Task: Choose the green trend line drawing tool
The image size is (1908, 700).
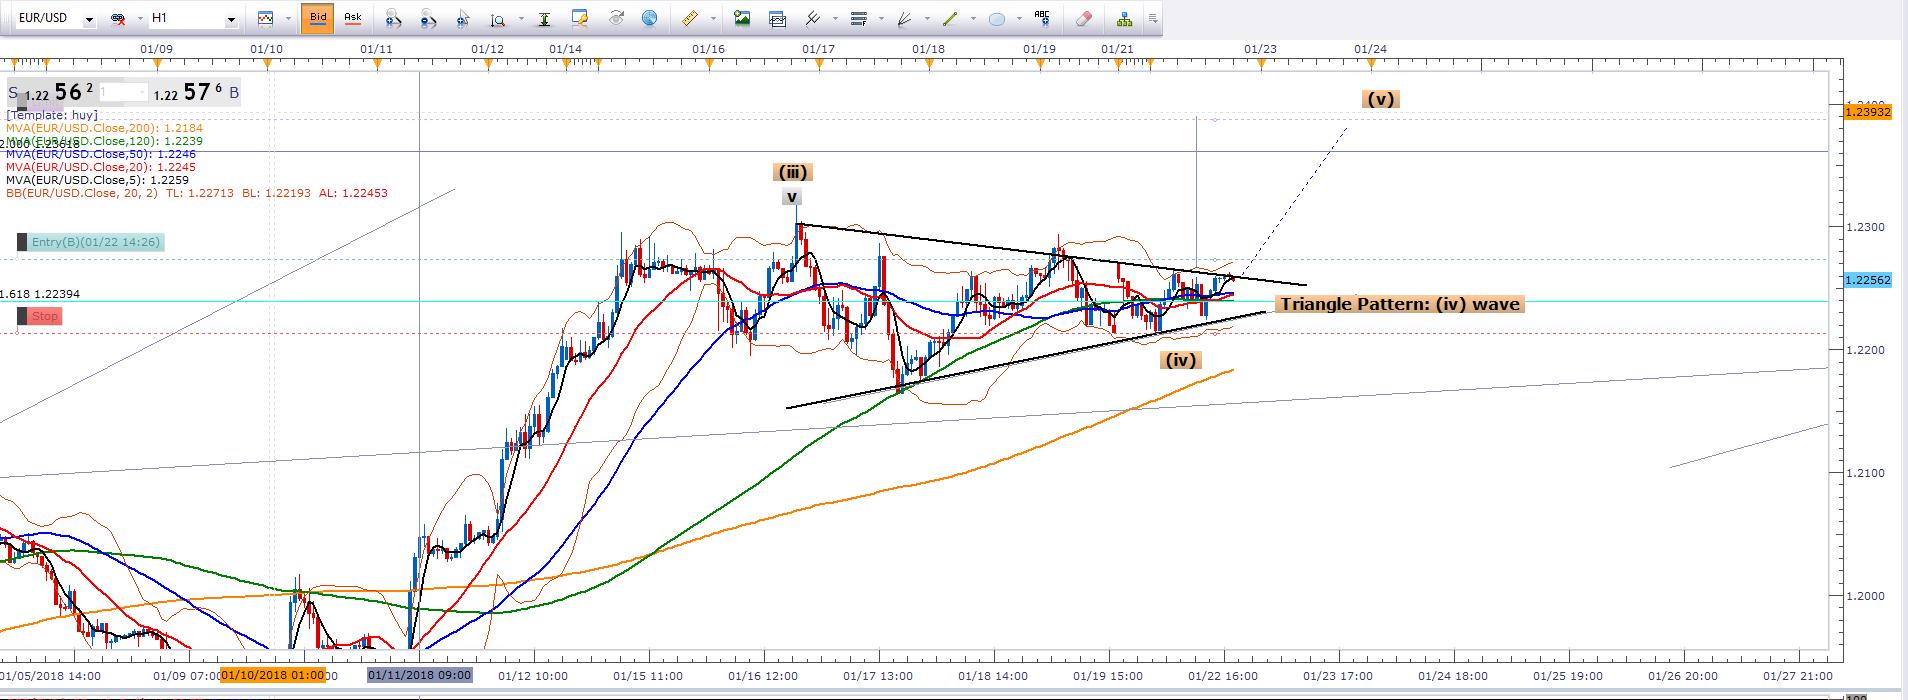Action: click(950, 18)
